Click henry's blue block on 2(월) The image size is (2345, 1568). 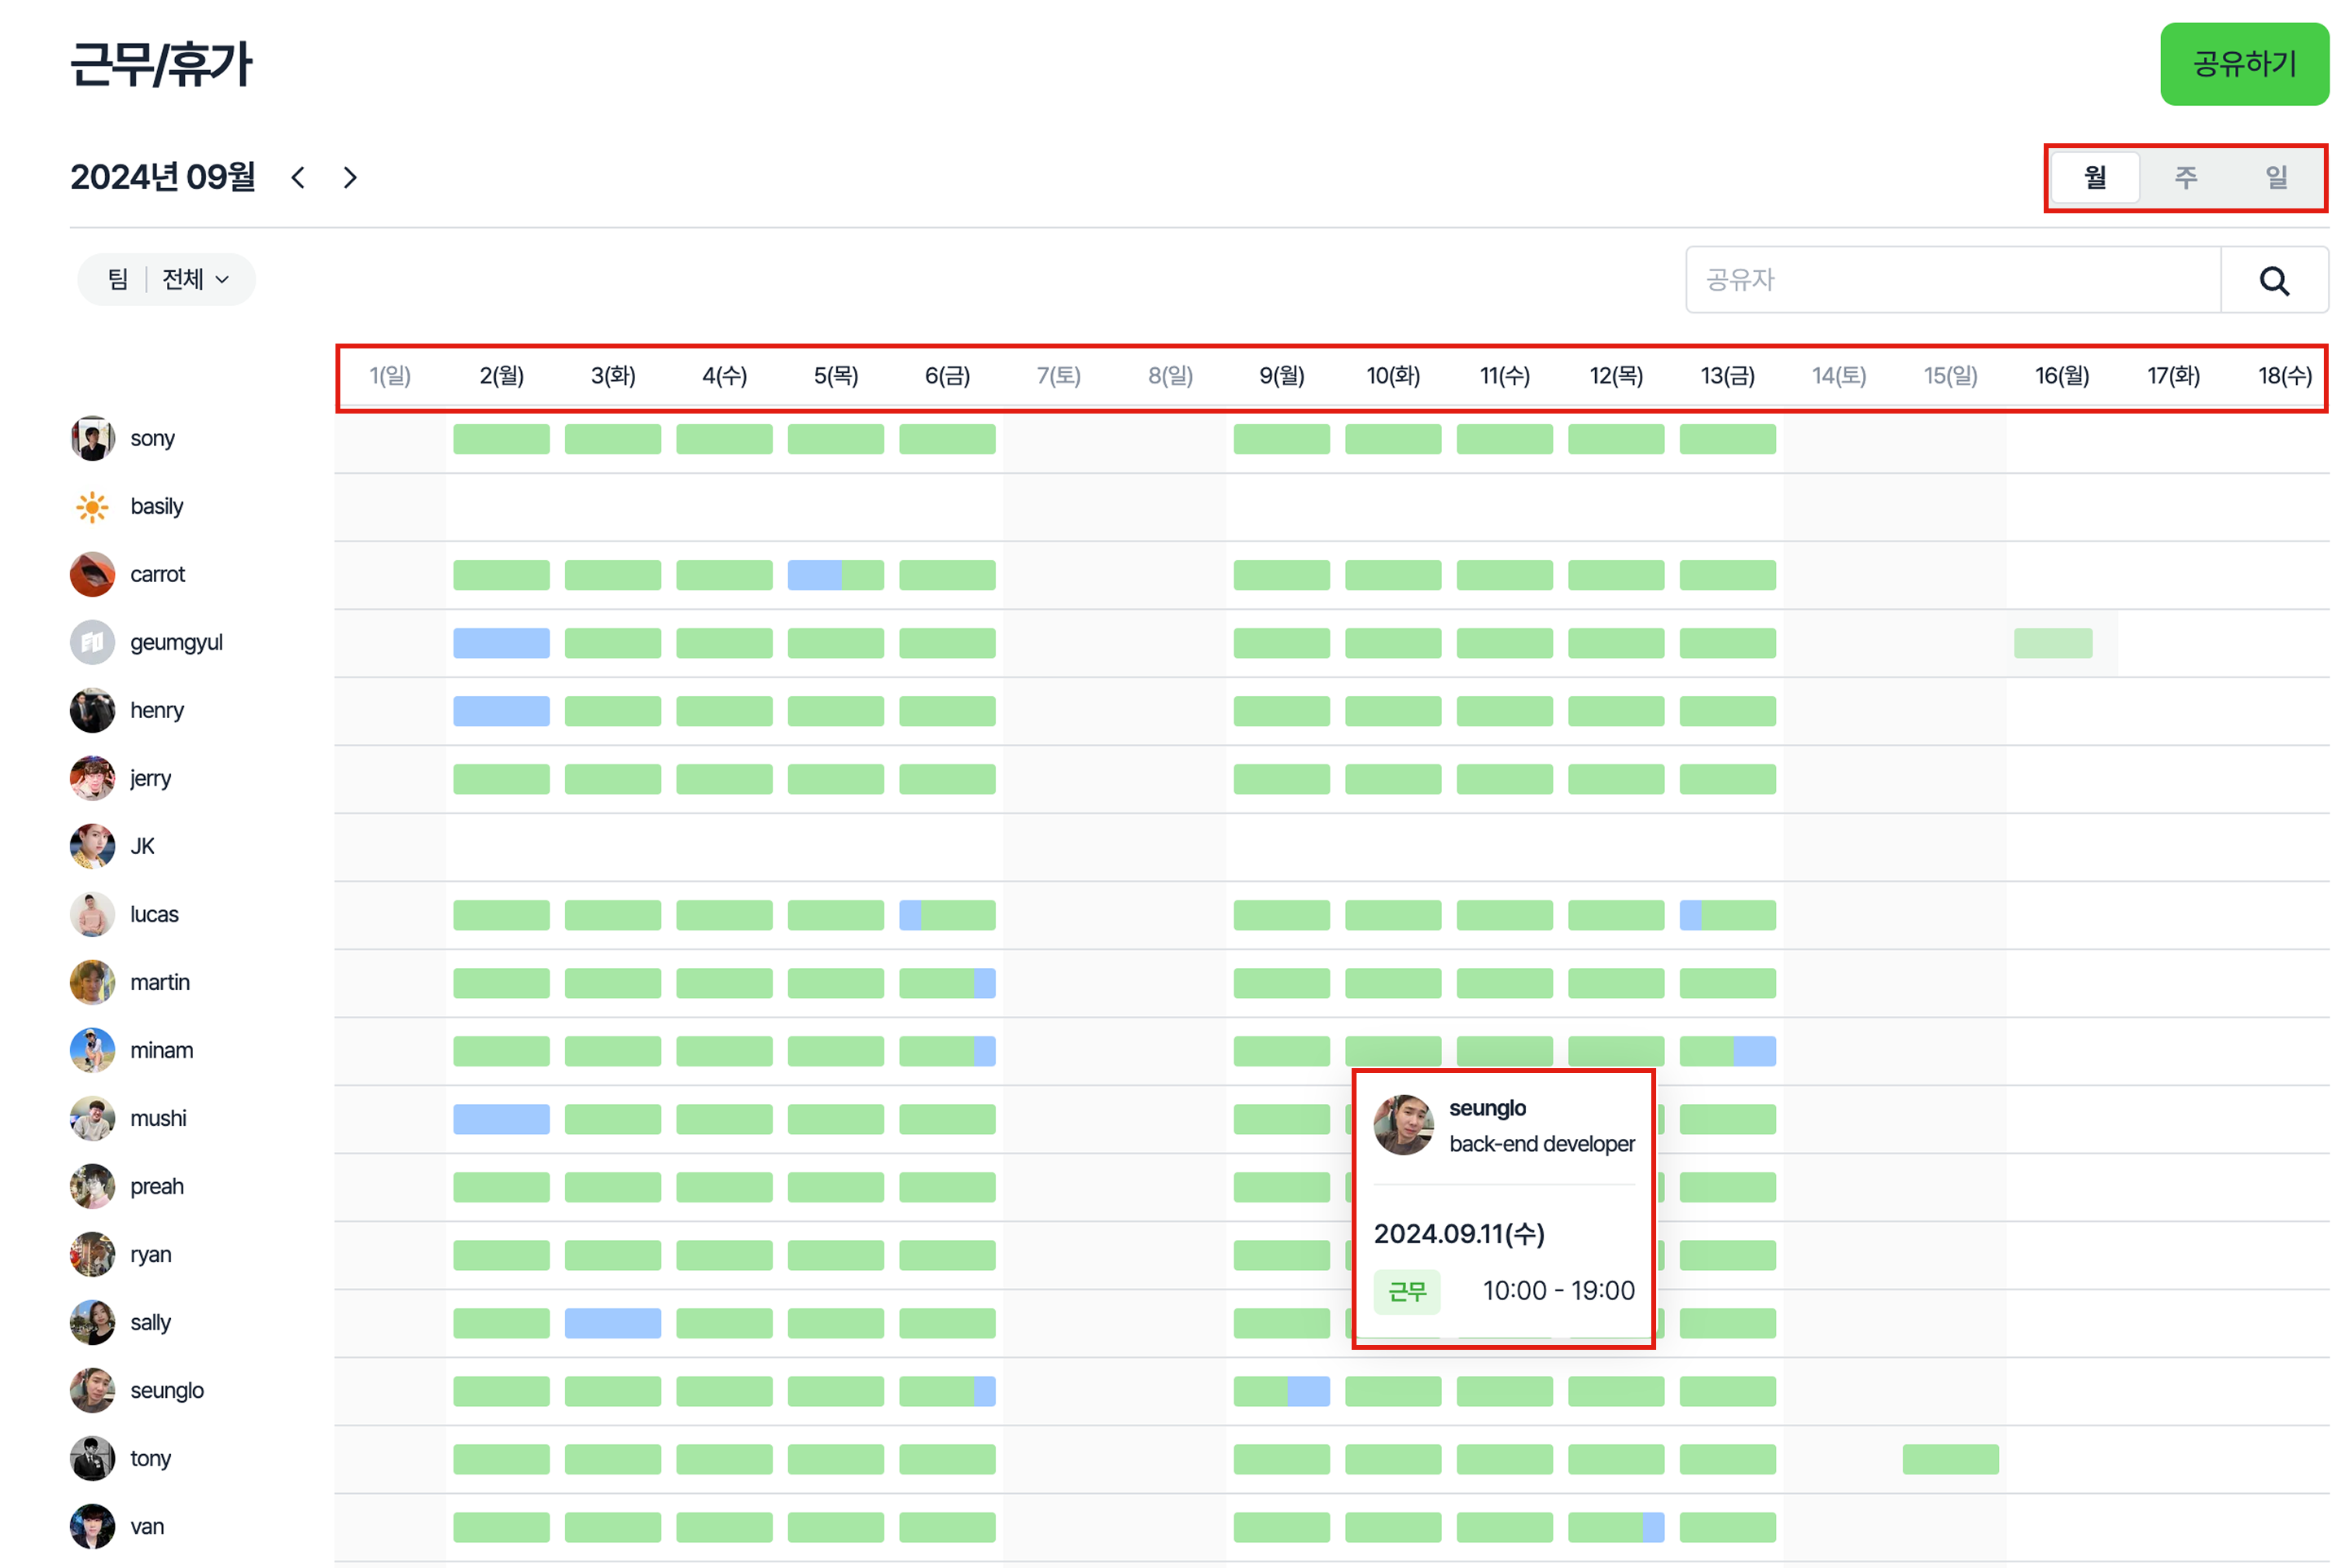pyautogui.click(x=501, y=711)
